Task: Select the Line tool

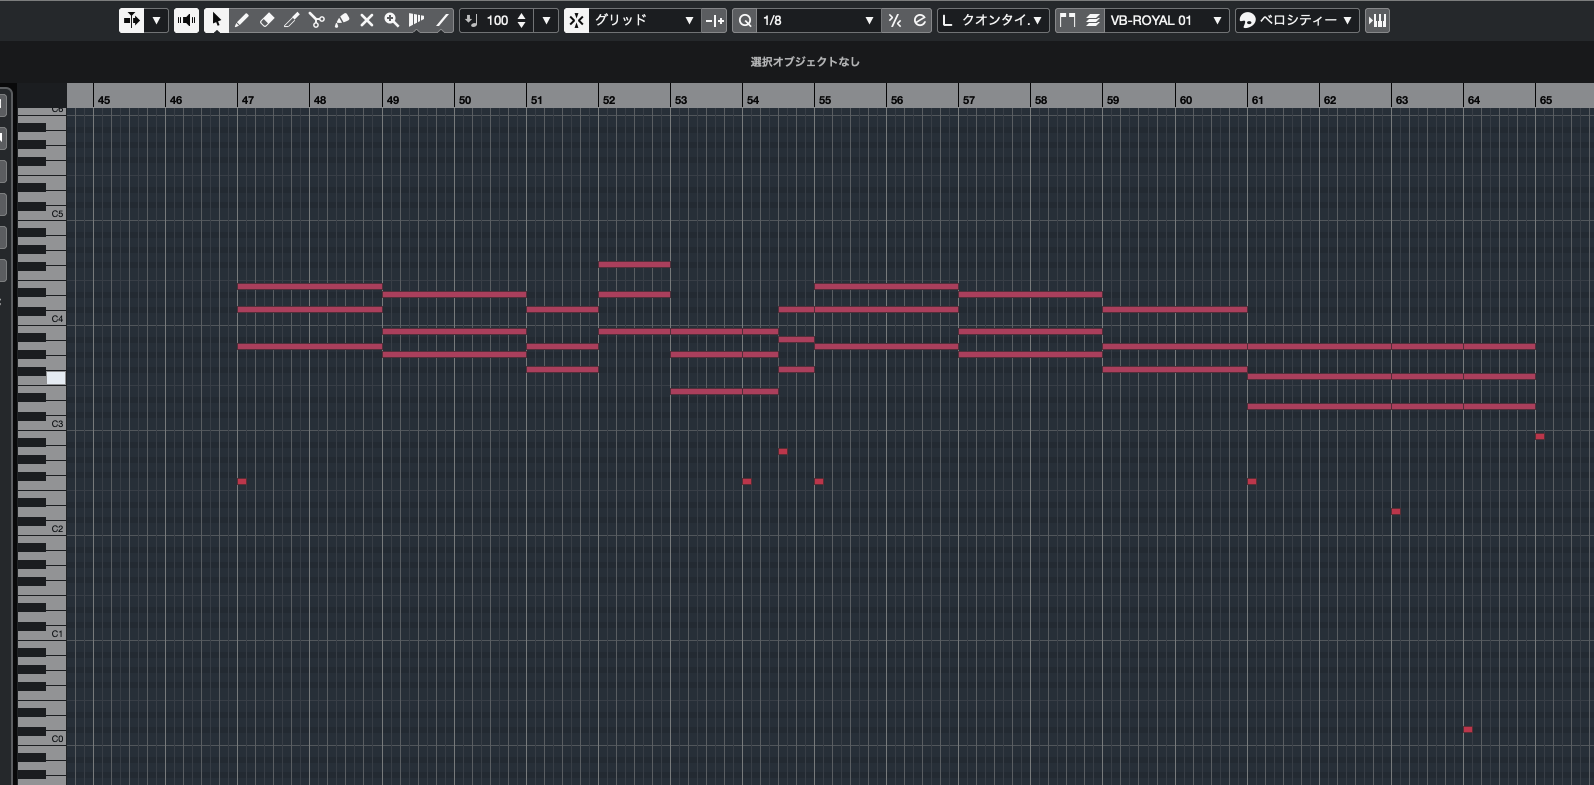Action: (x=442, y=20)
